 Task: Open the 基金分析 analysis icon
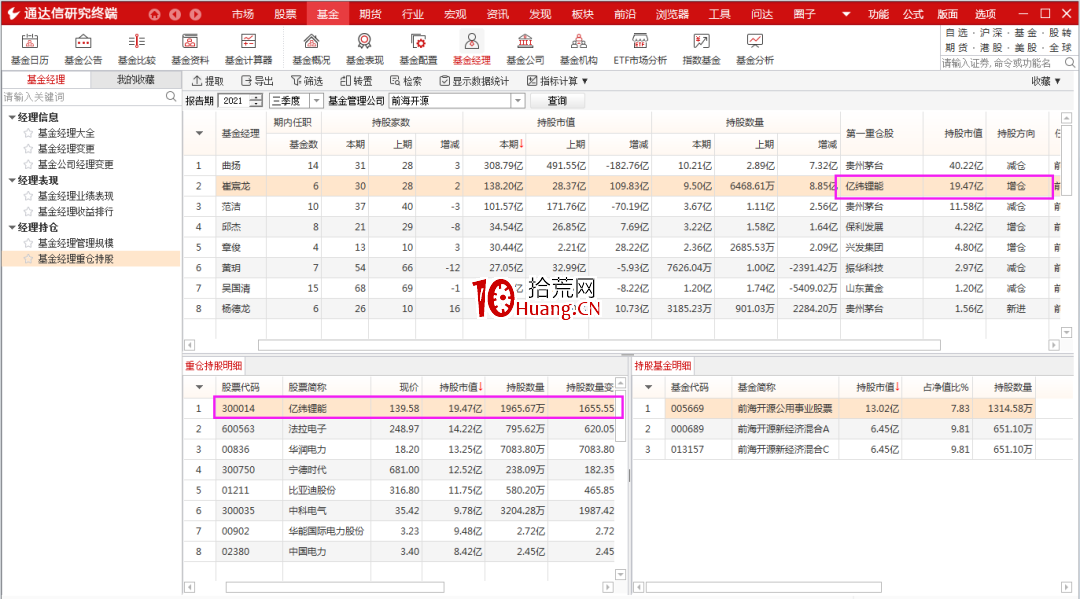coord(755,50)
